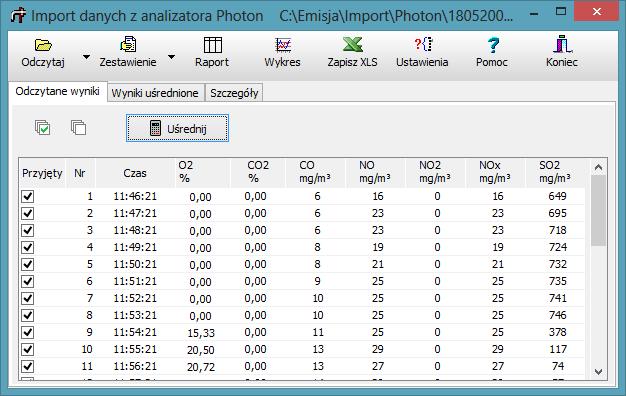The height and width of the screenshot is (396, 626).
Task: Open the Ustawienia settings icon
Action: click(x=423, y=44)
